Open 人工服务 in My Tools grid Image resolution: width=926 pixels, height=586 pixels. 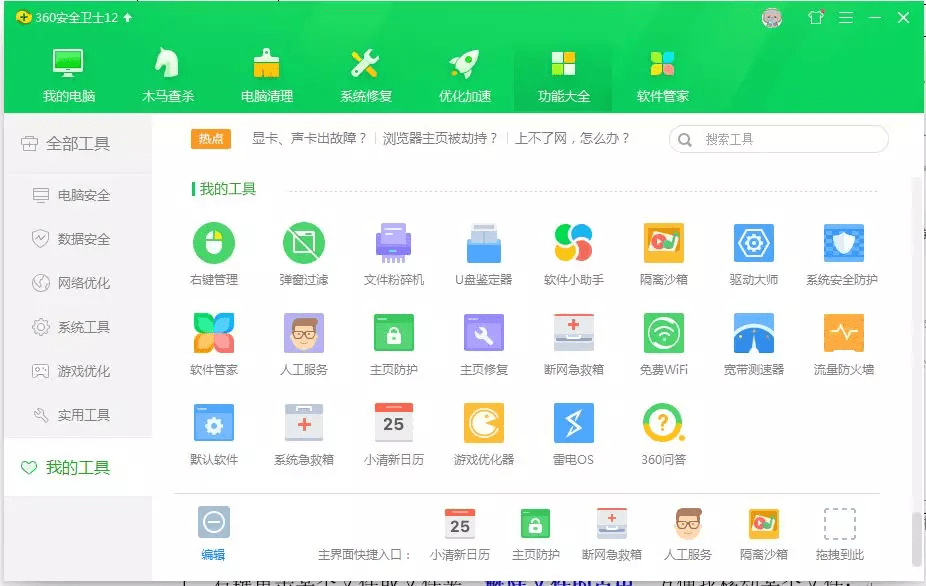point(304,344)
